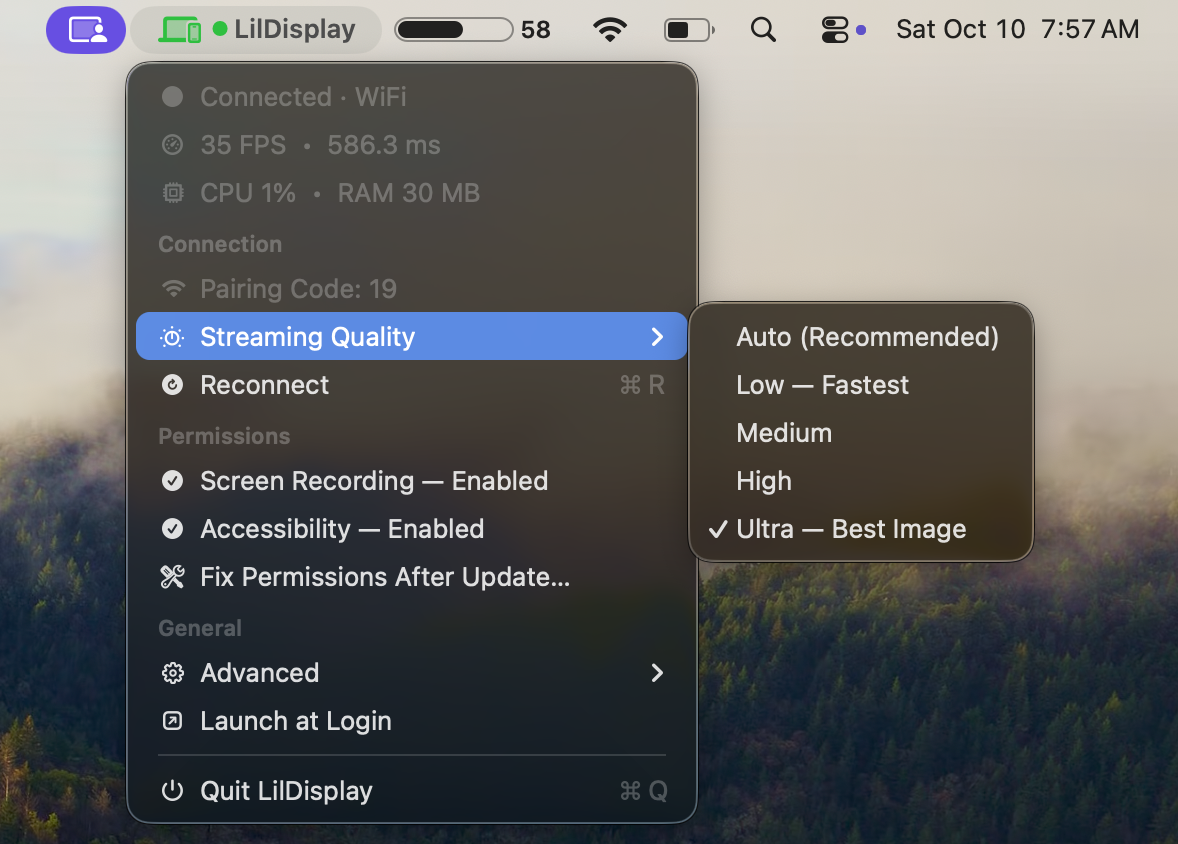The height and width of the screenshot is (844, 1178).
Task: Click the LilDisplay green display icon
Action: (x=180, y=30)
